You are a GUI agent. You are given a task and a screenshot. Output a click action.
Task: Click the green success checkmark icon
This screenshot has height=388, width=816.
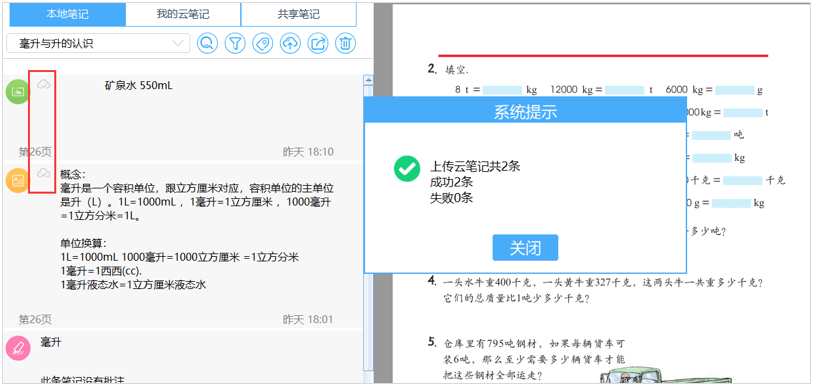click(407, 169)
